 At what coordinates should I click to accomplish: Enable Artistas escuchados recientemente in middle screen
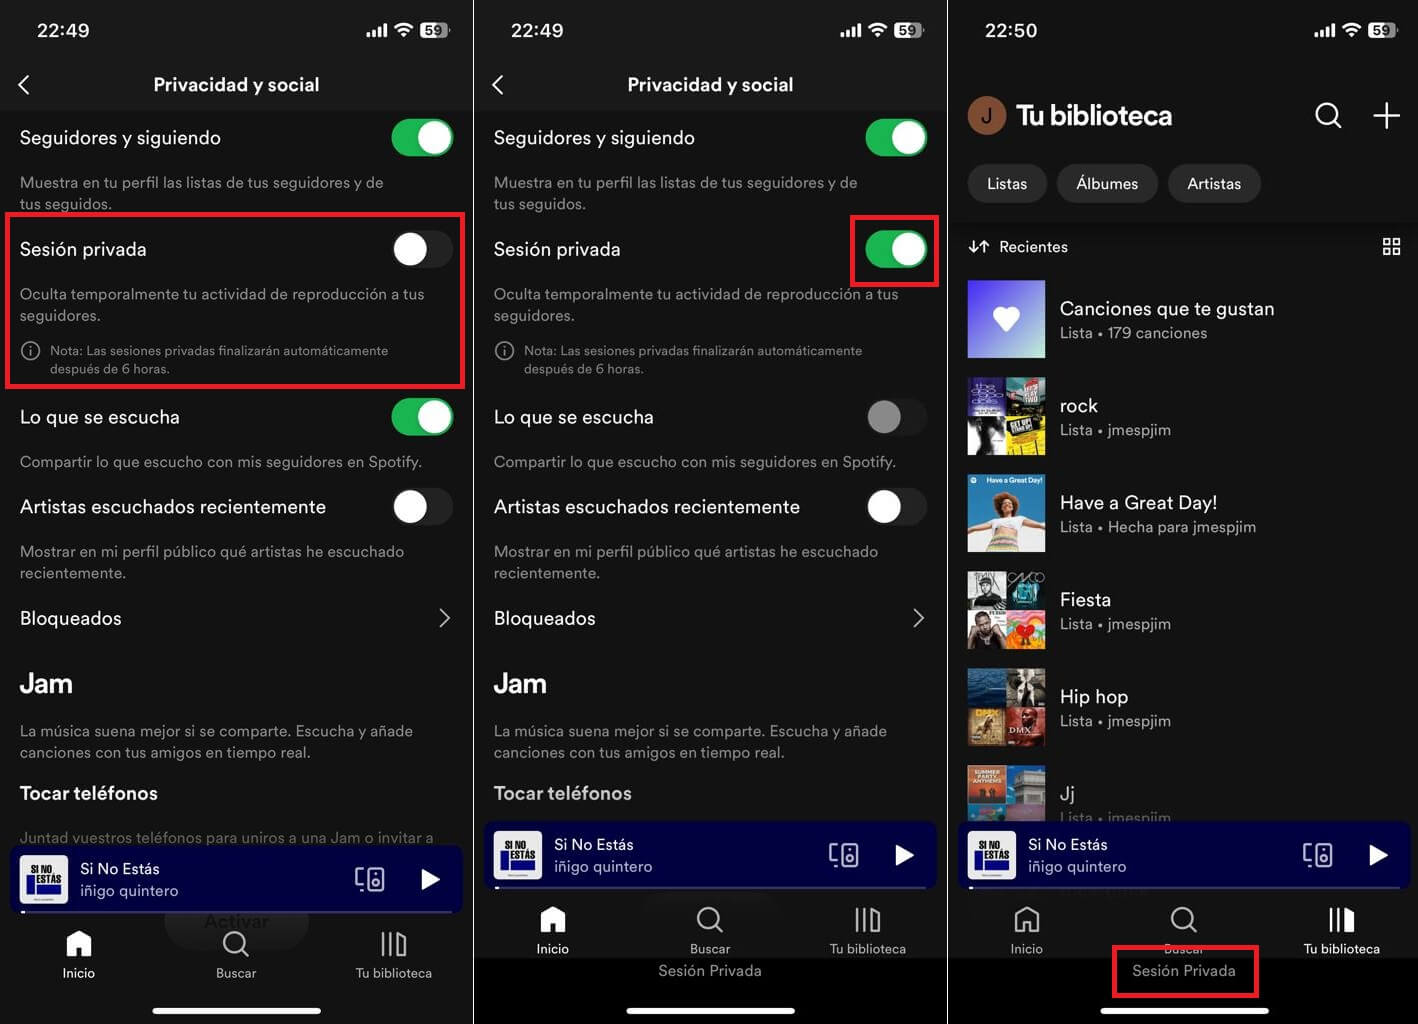pyautogui.click(x=896, y=507)
